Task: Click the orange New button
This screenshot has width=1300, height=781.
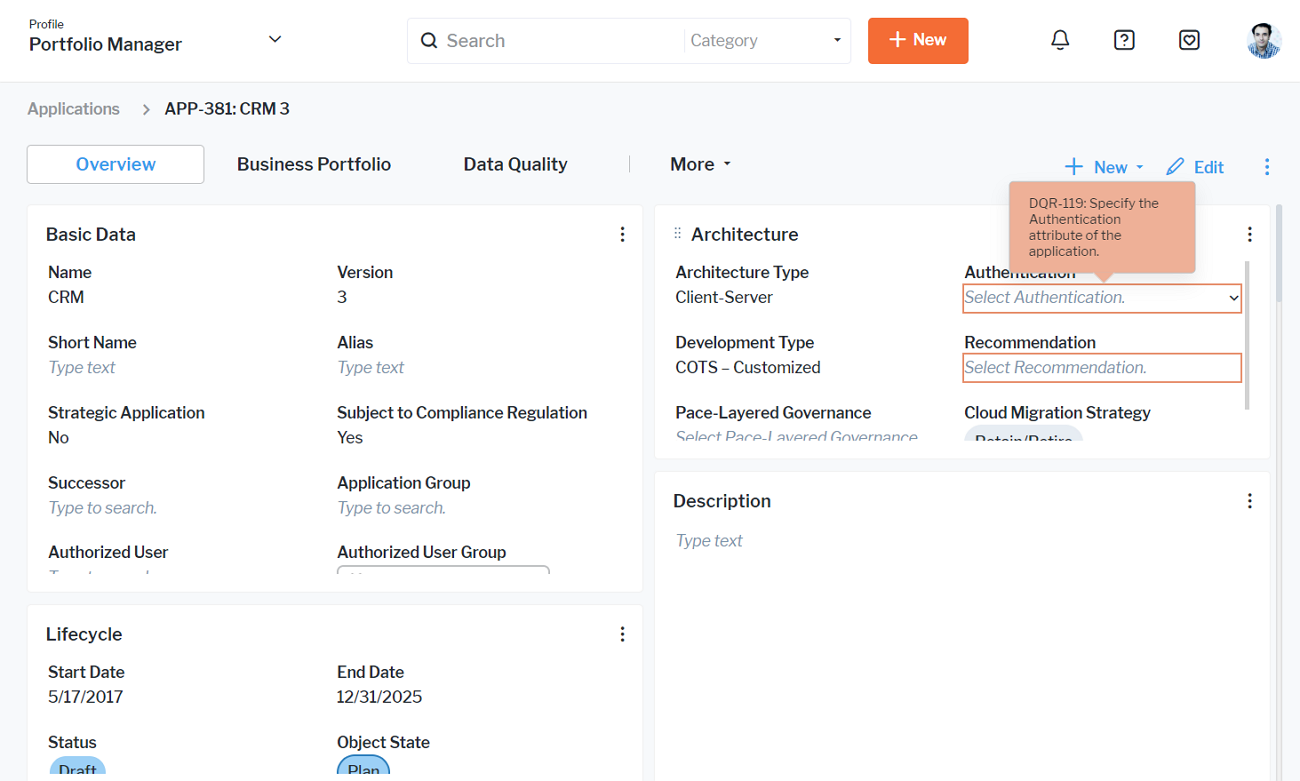Action: 917,41
